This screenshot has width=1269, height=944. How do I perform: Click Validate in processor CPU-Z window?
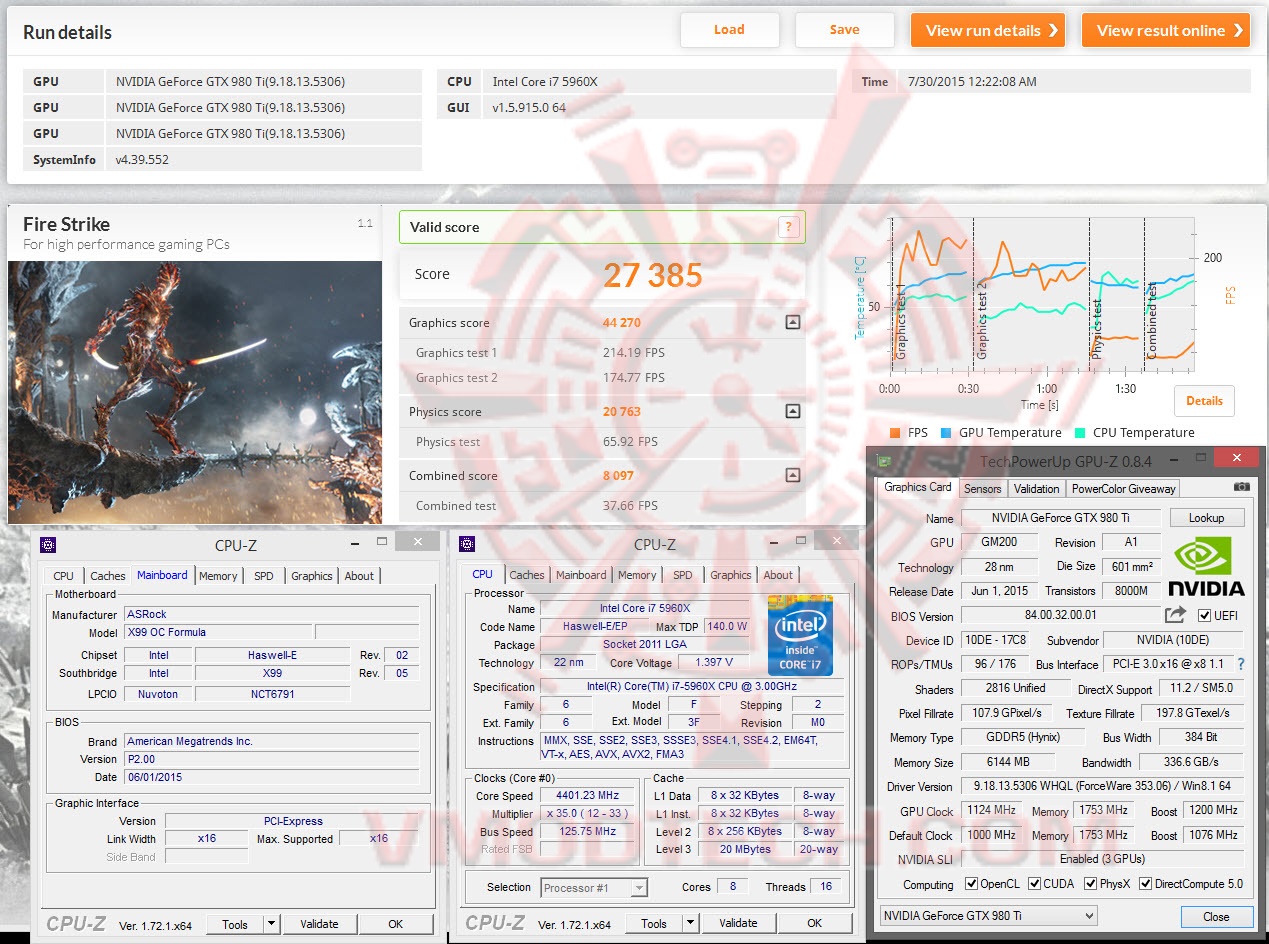738,923
